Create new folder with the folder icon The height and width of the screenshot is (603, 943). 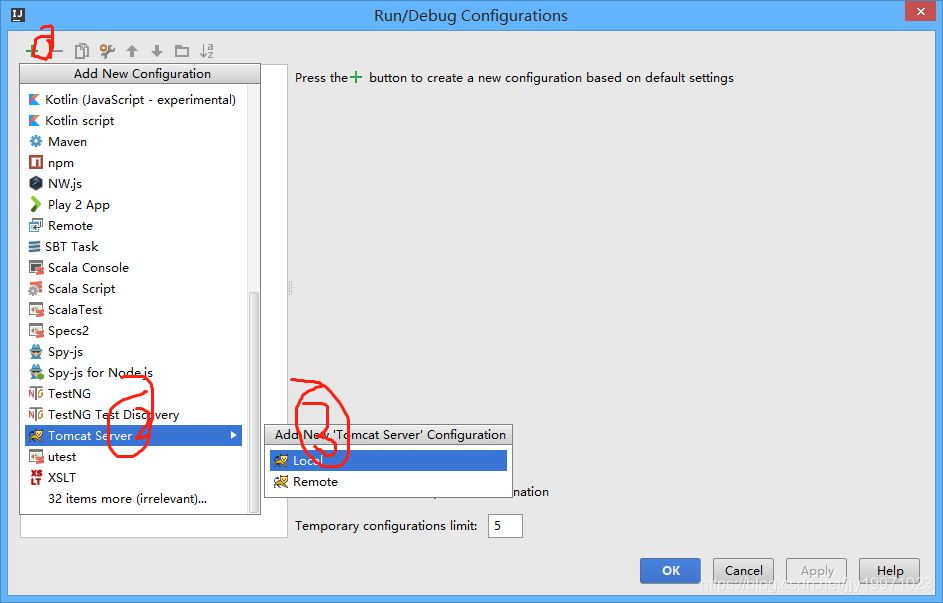coord(182,51)
